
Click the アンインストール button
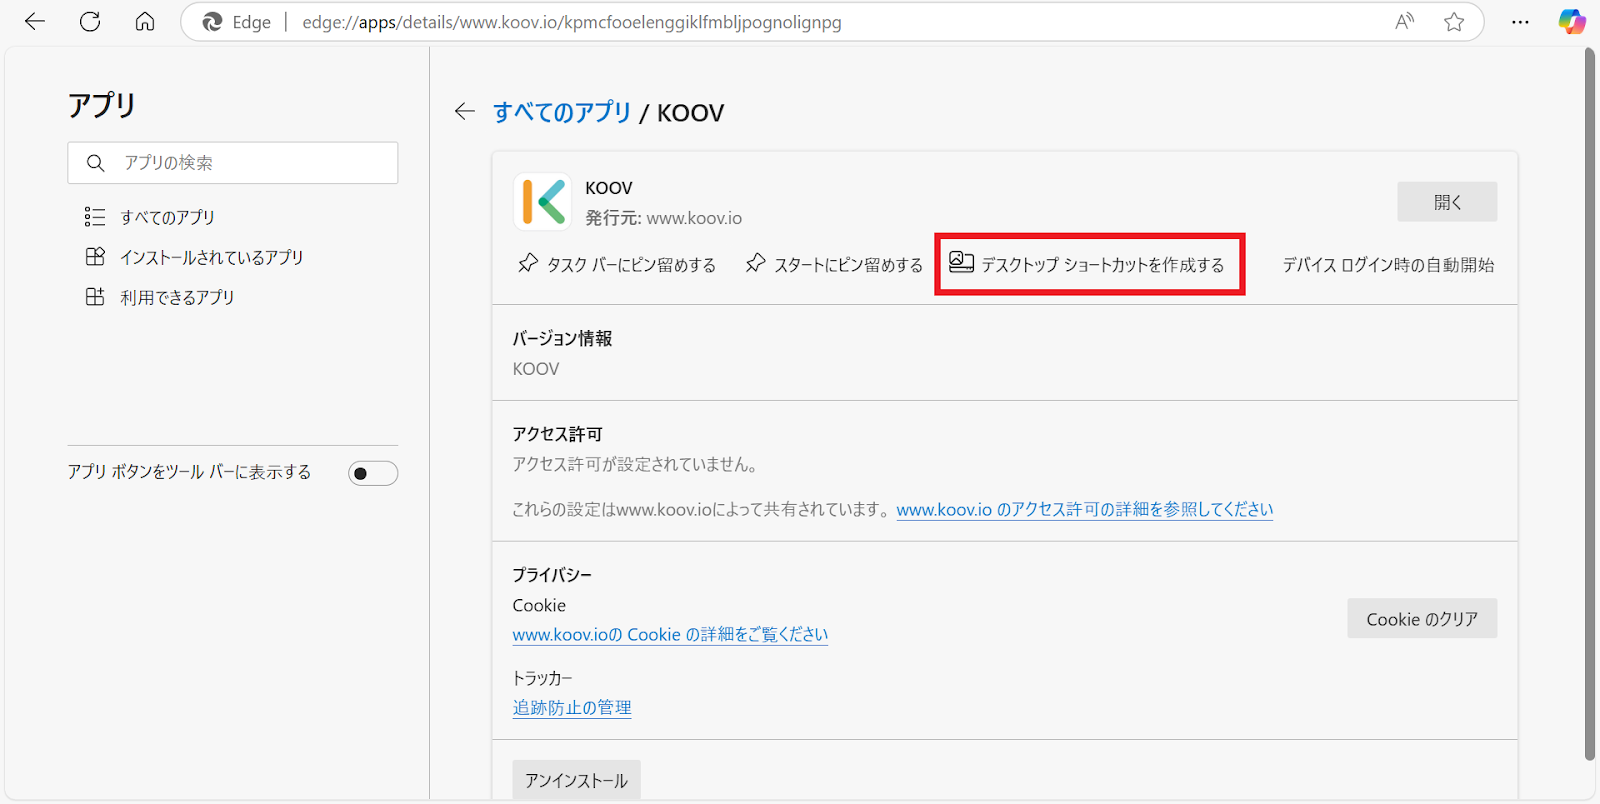576,780
